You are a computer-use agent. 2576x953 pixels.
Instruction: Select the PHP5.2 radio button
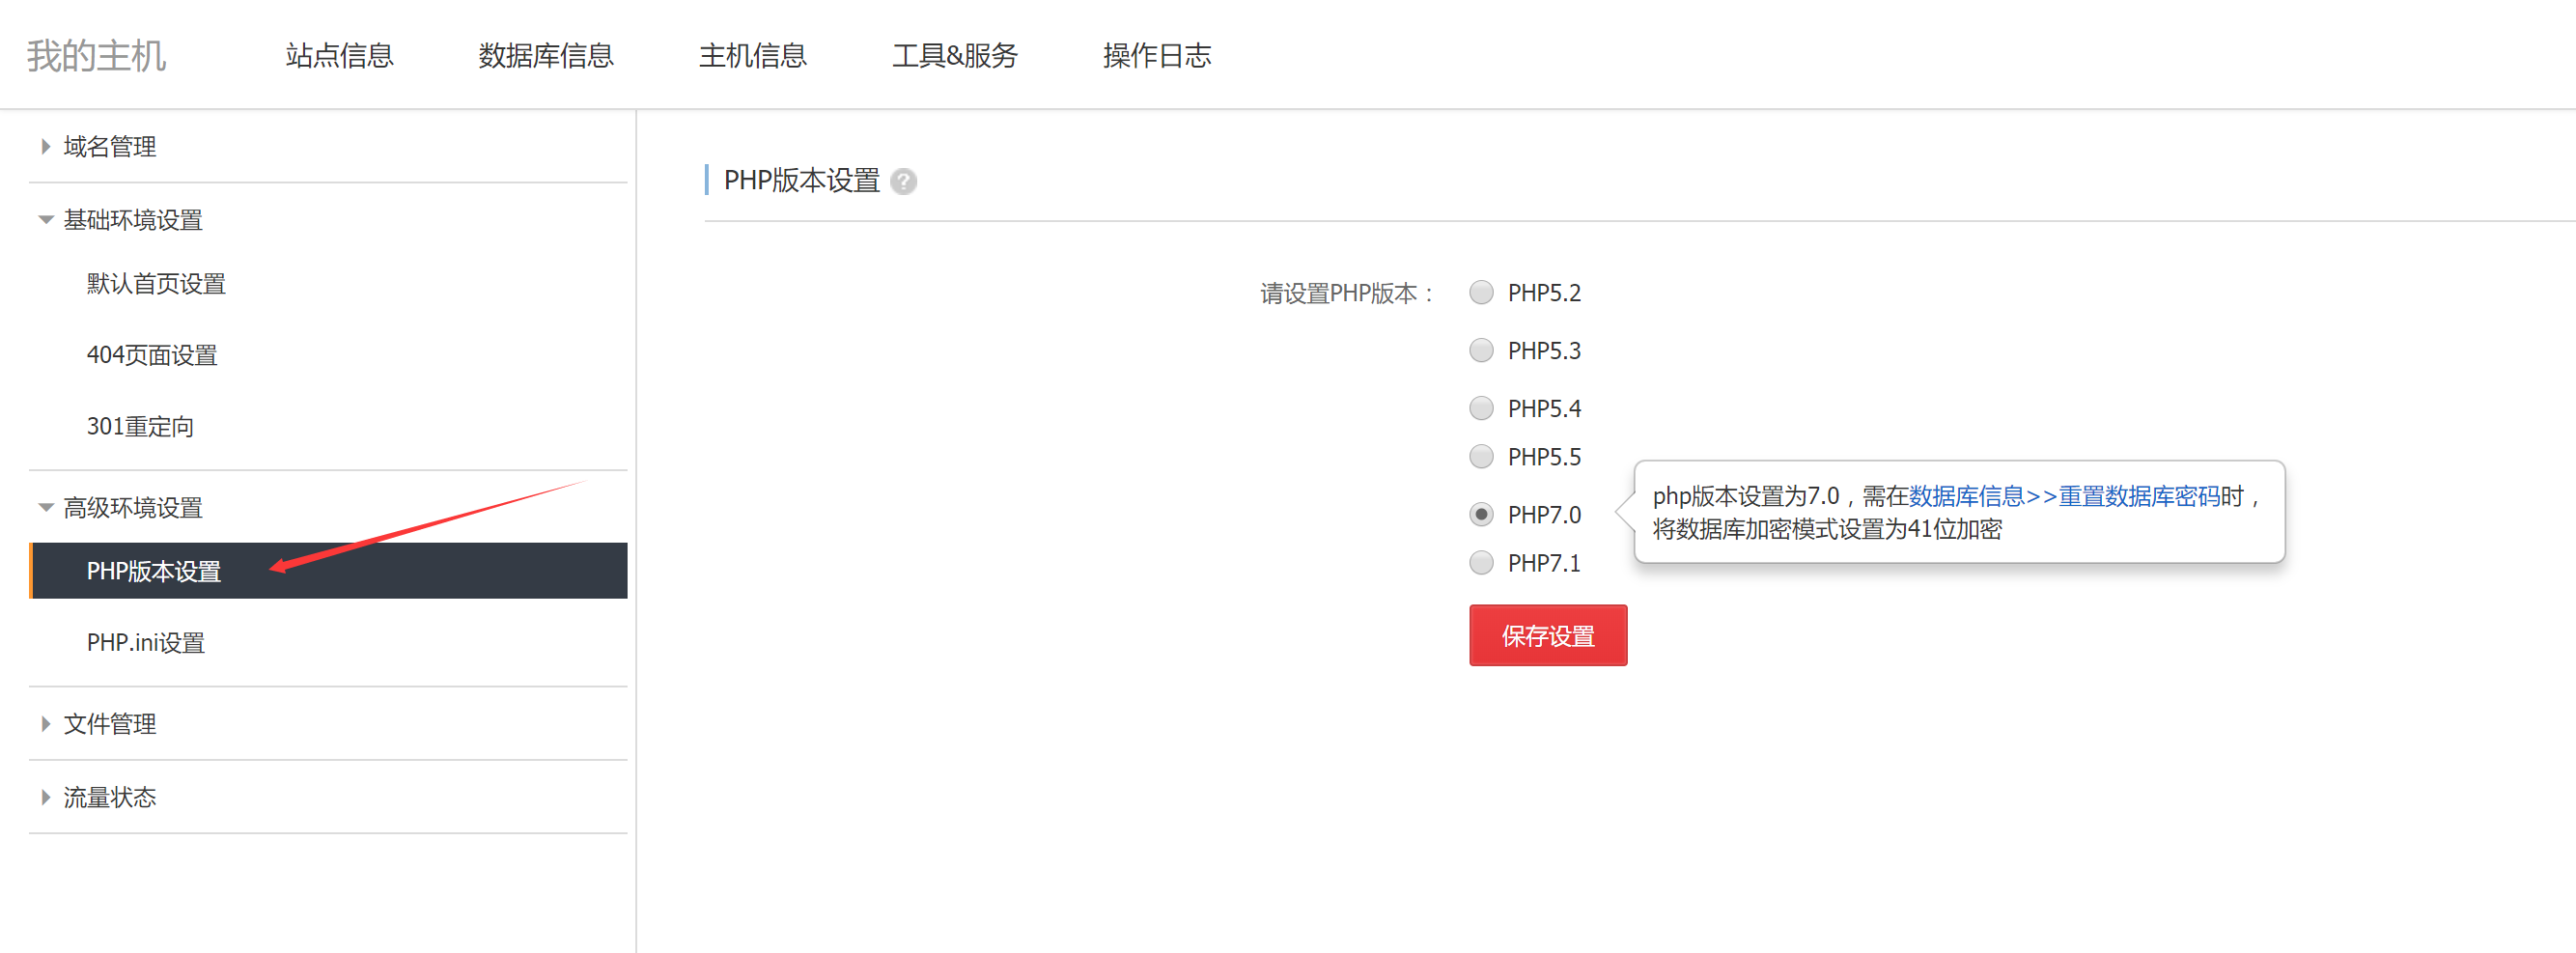click(1481, 292)
